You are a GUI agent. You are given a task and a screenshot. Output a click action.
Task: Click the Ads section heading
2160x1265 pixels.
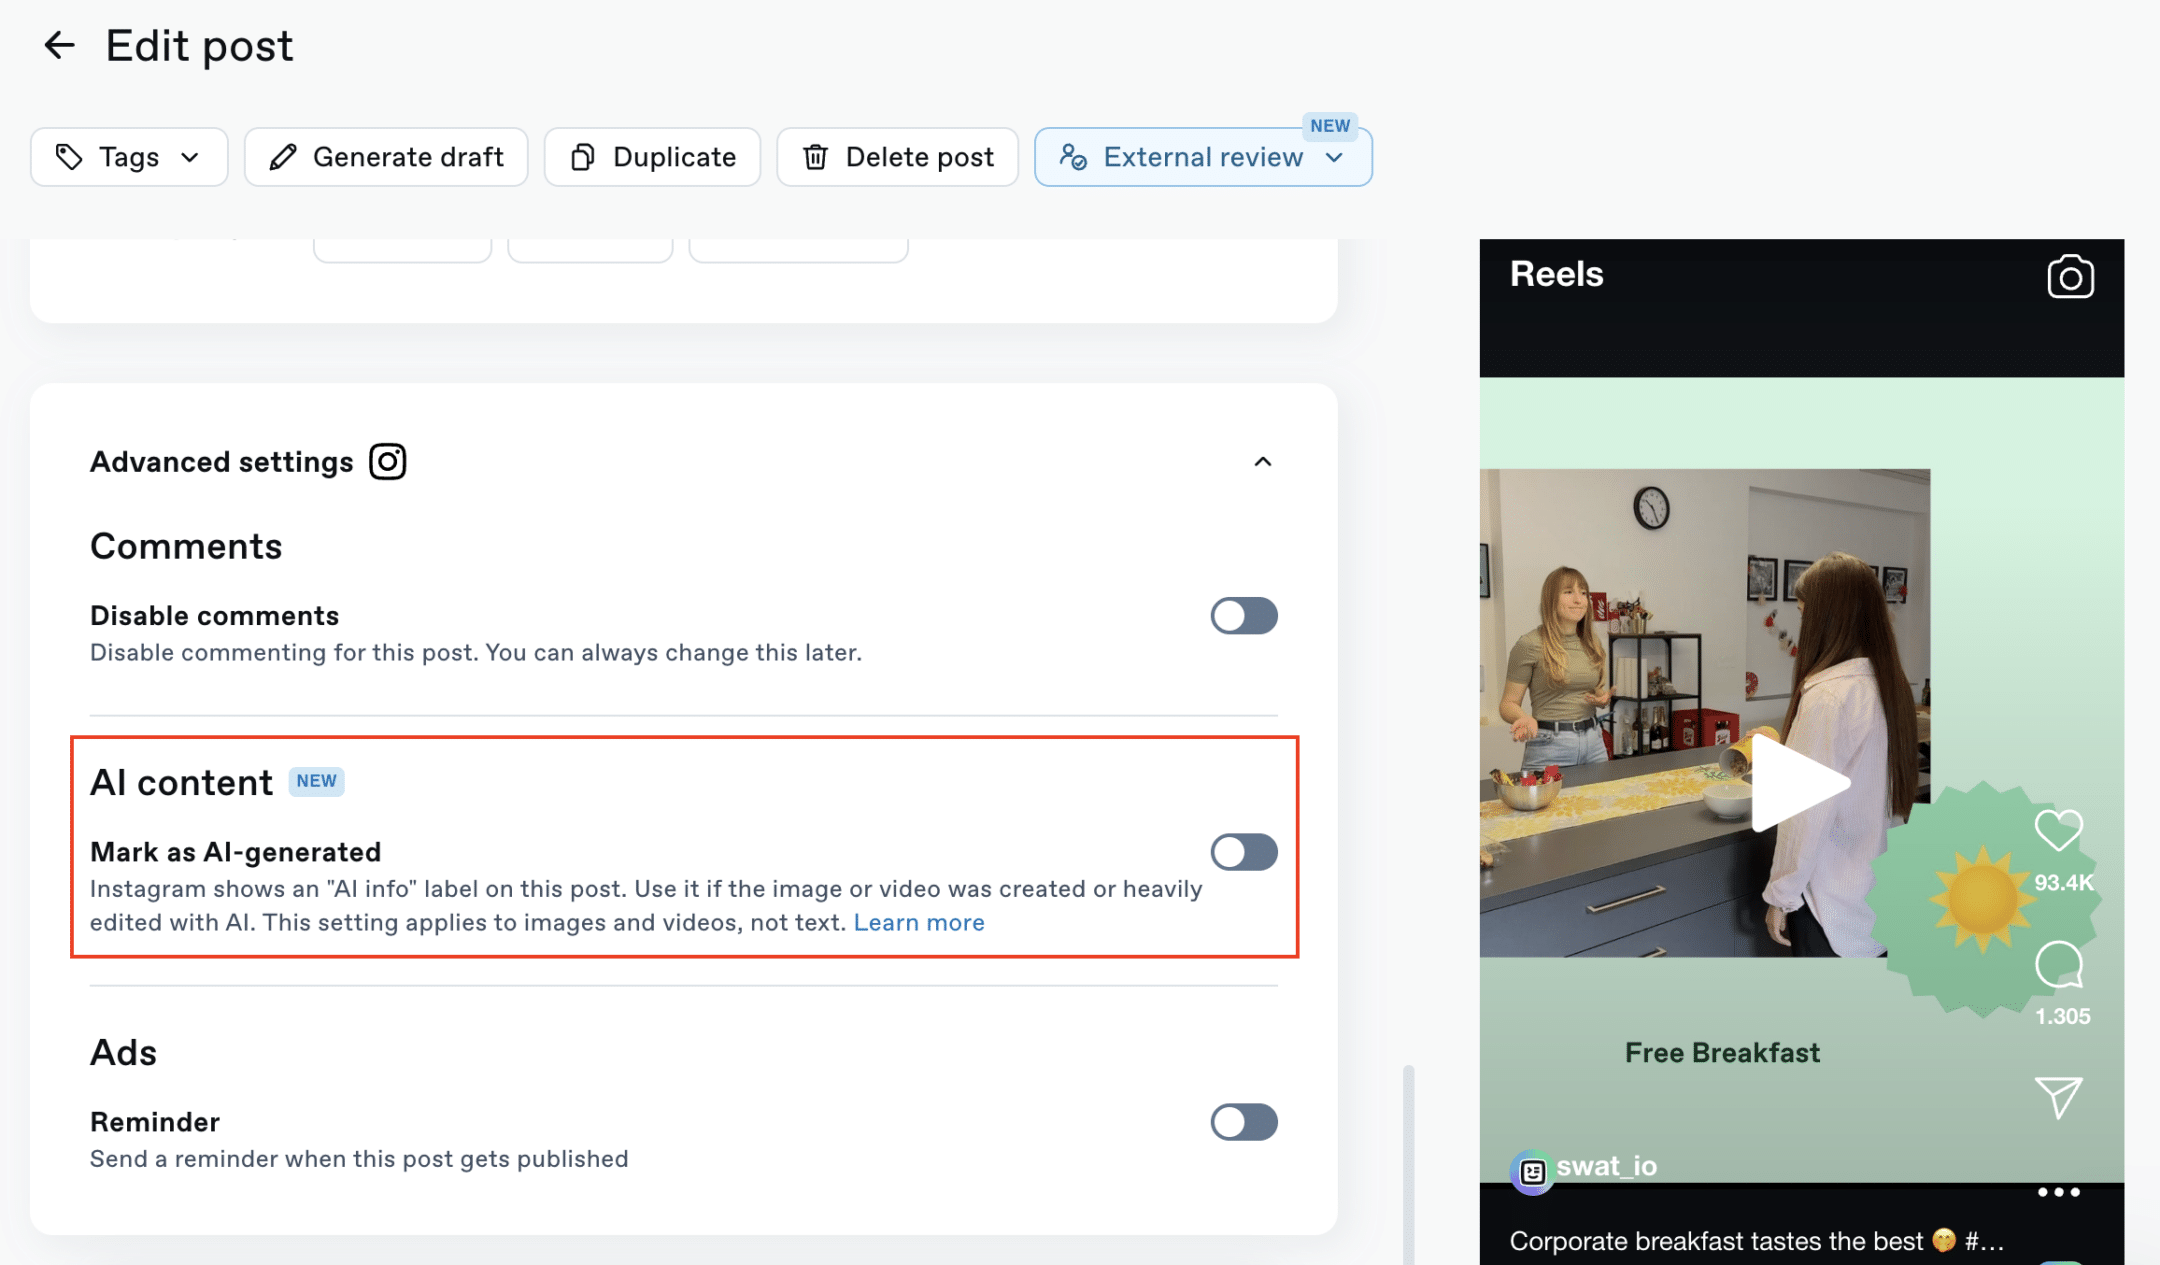pos(123,1053)
